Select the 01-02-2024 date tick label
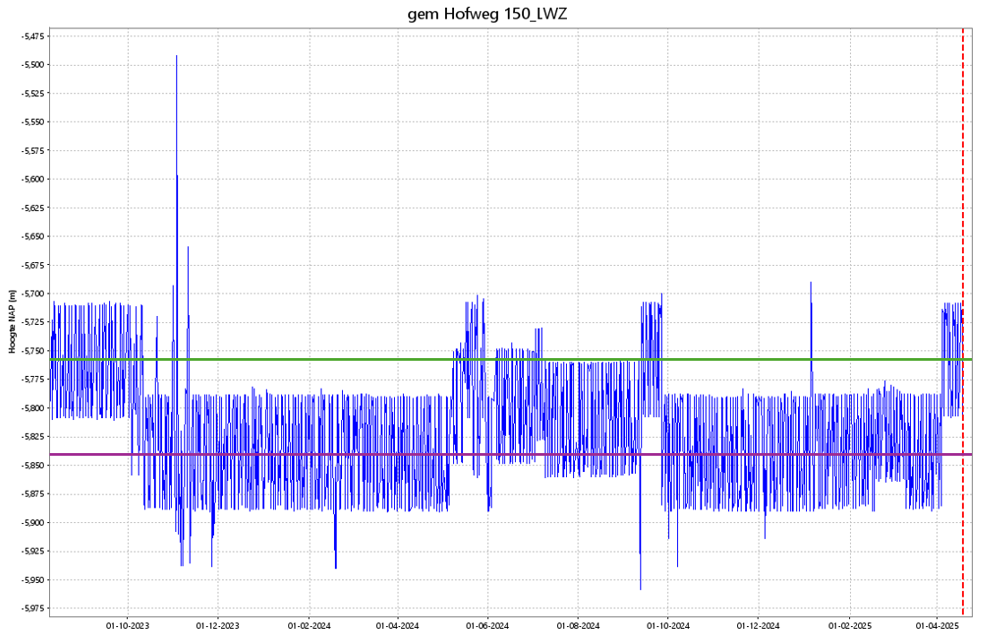The height and width of the screenshot is (637, 990). tap(309, 626)
